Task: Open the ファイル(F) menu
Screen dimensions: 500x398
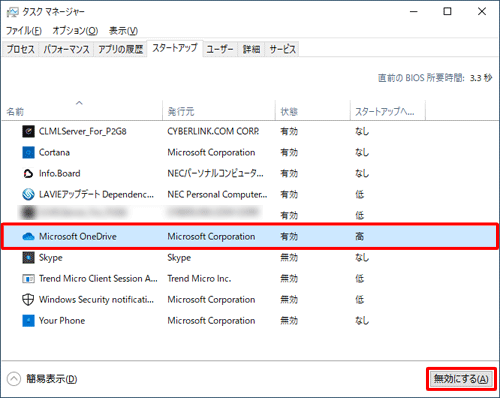Action: pos(24,31)
